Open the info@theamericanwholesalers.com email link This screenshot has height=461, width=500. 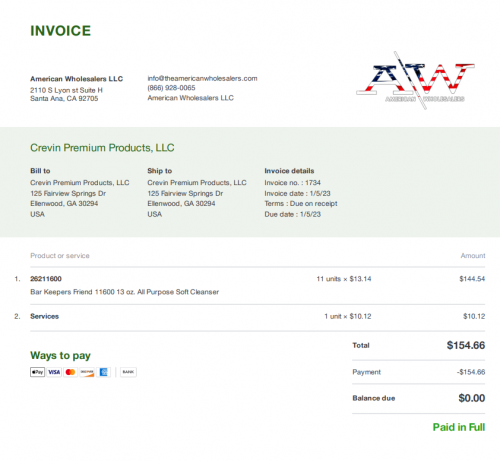coord(202,78)
